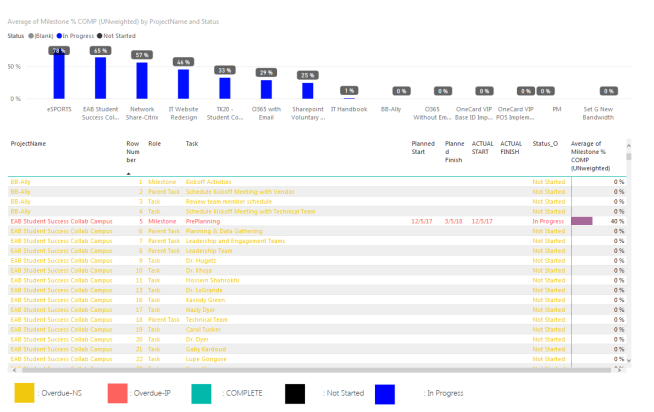Click the Planned Start column header
Screen dimensions: 654x412
[x=423, y=149]
